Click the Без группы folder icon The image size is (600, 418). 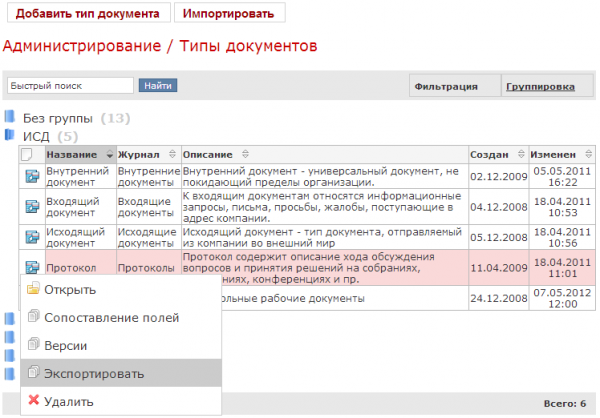click(10, 116)
